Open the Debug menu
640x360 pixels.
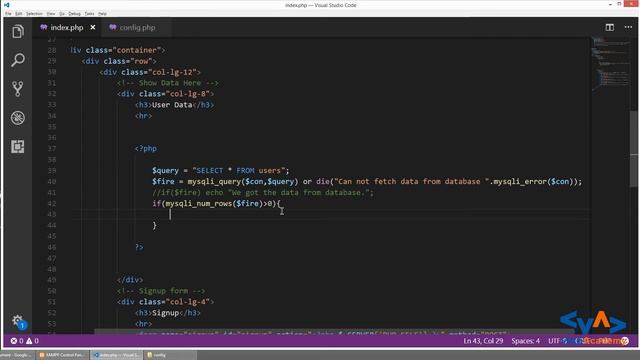[74, 13]
